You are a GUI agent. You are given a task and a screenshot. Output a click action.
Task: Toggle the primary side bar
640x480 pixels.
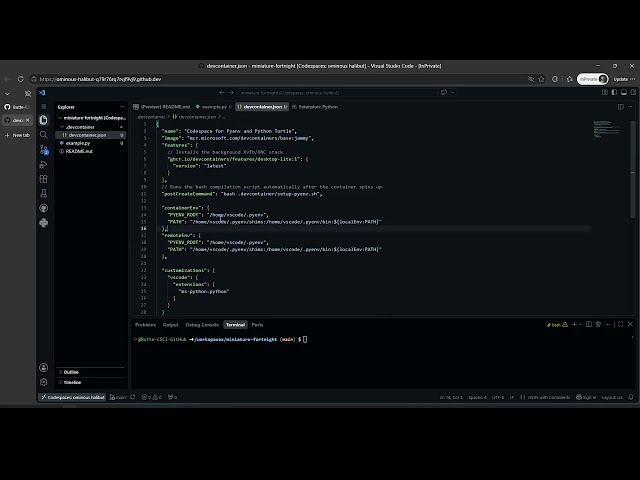click(614, 92)
